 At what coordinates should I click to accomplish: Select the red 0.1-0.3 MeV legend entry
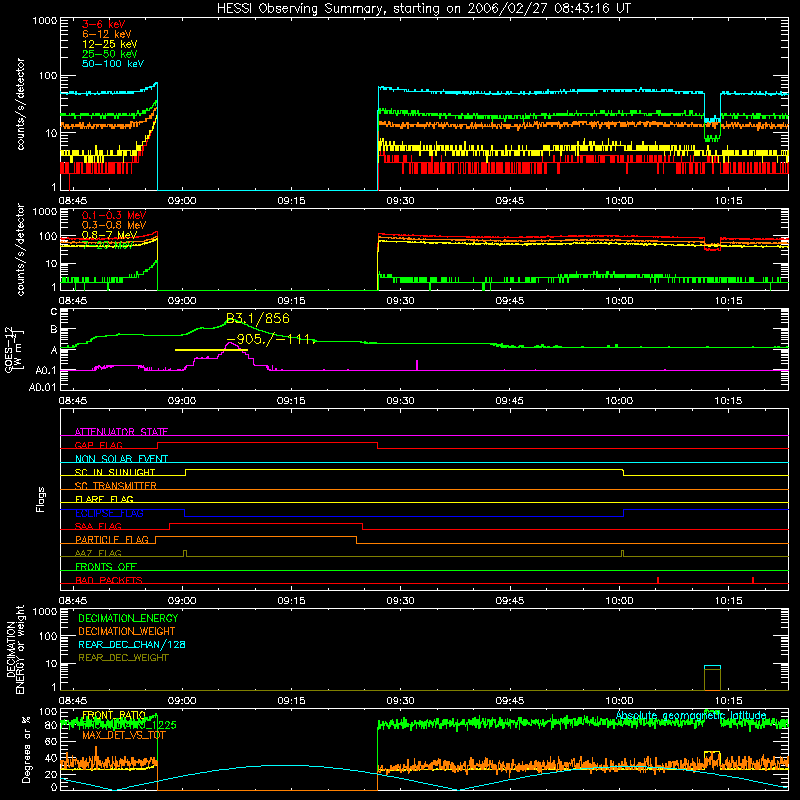[114, 215]
